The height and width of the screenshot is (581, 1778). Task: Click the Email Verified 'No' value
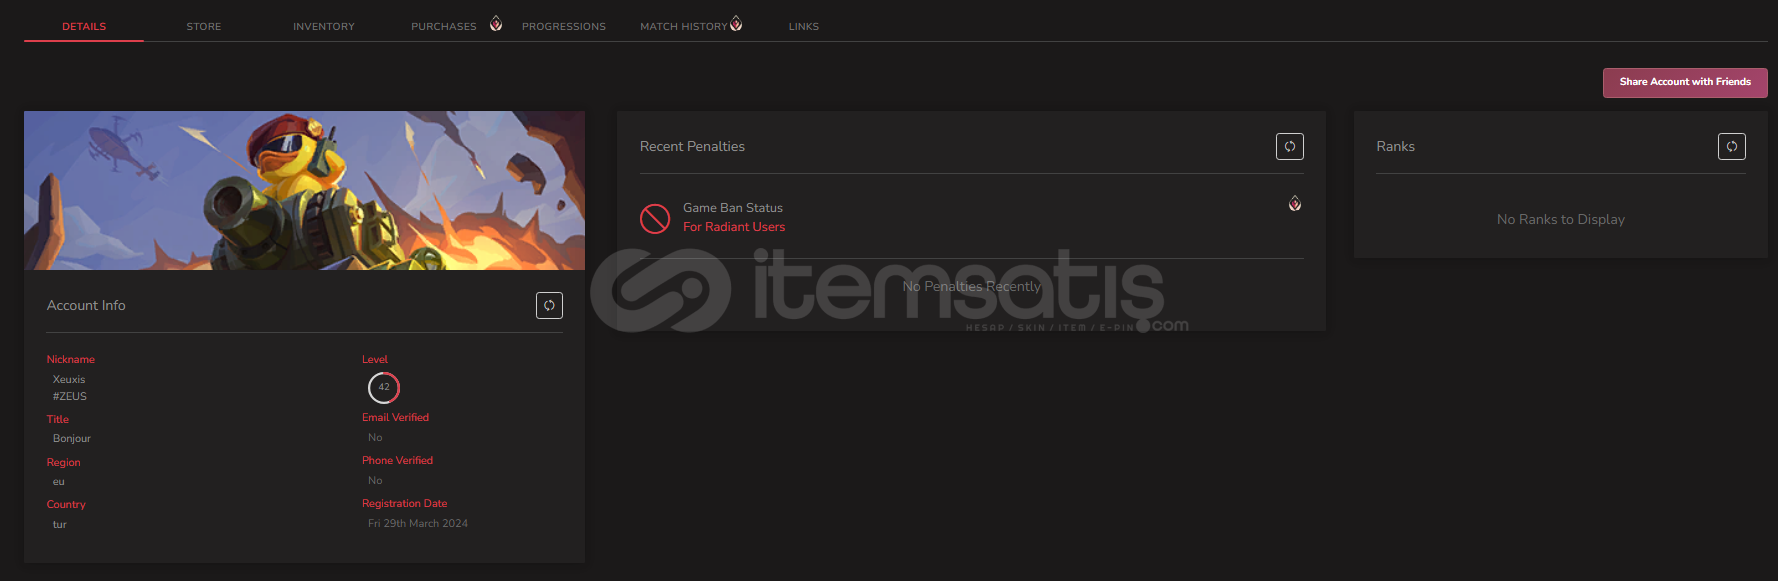coord(375,437)
